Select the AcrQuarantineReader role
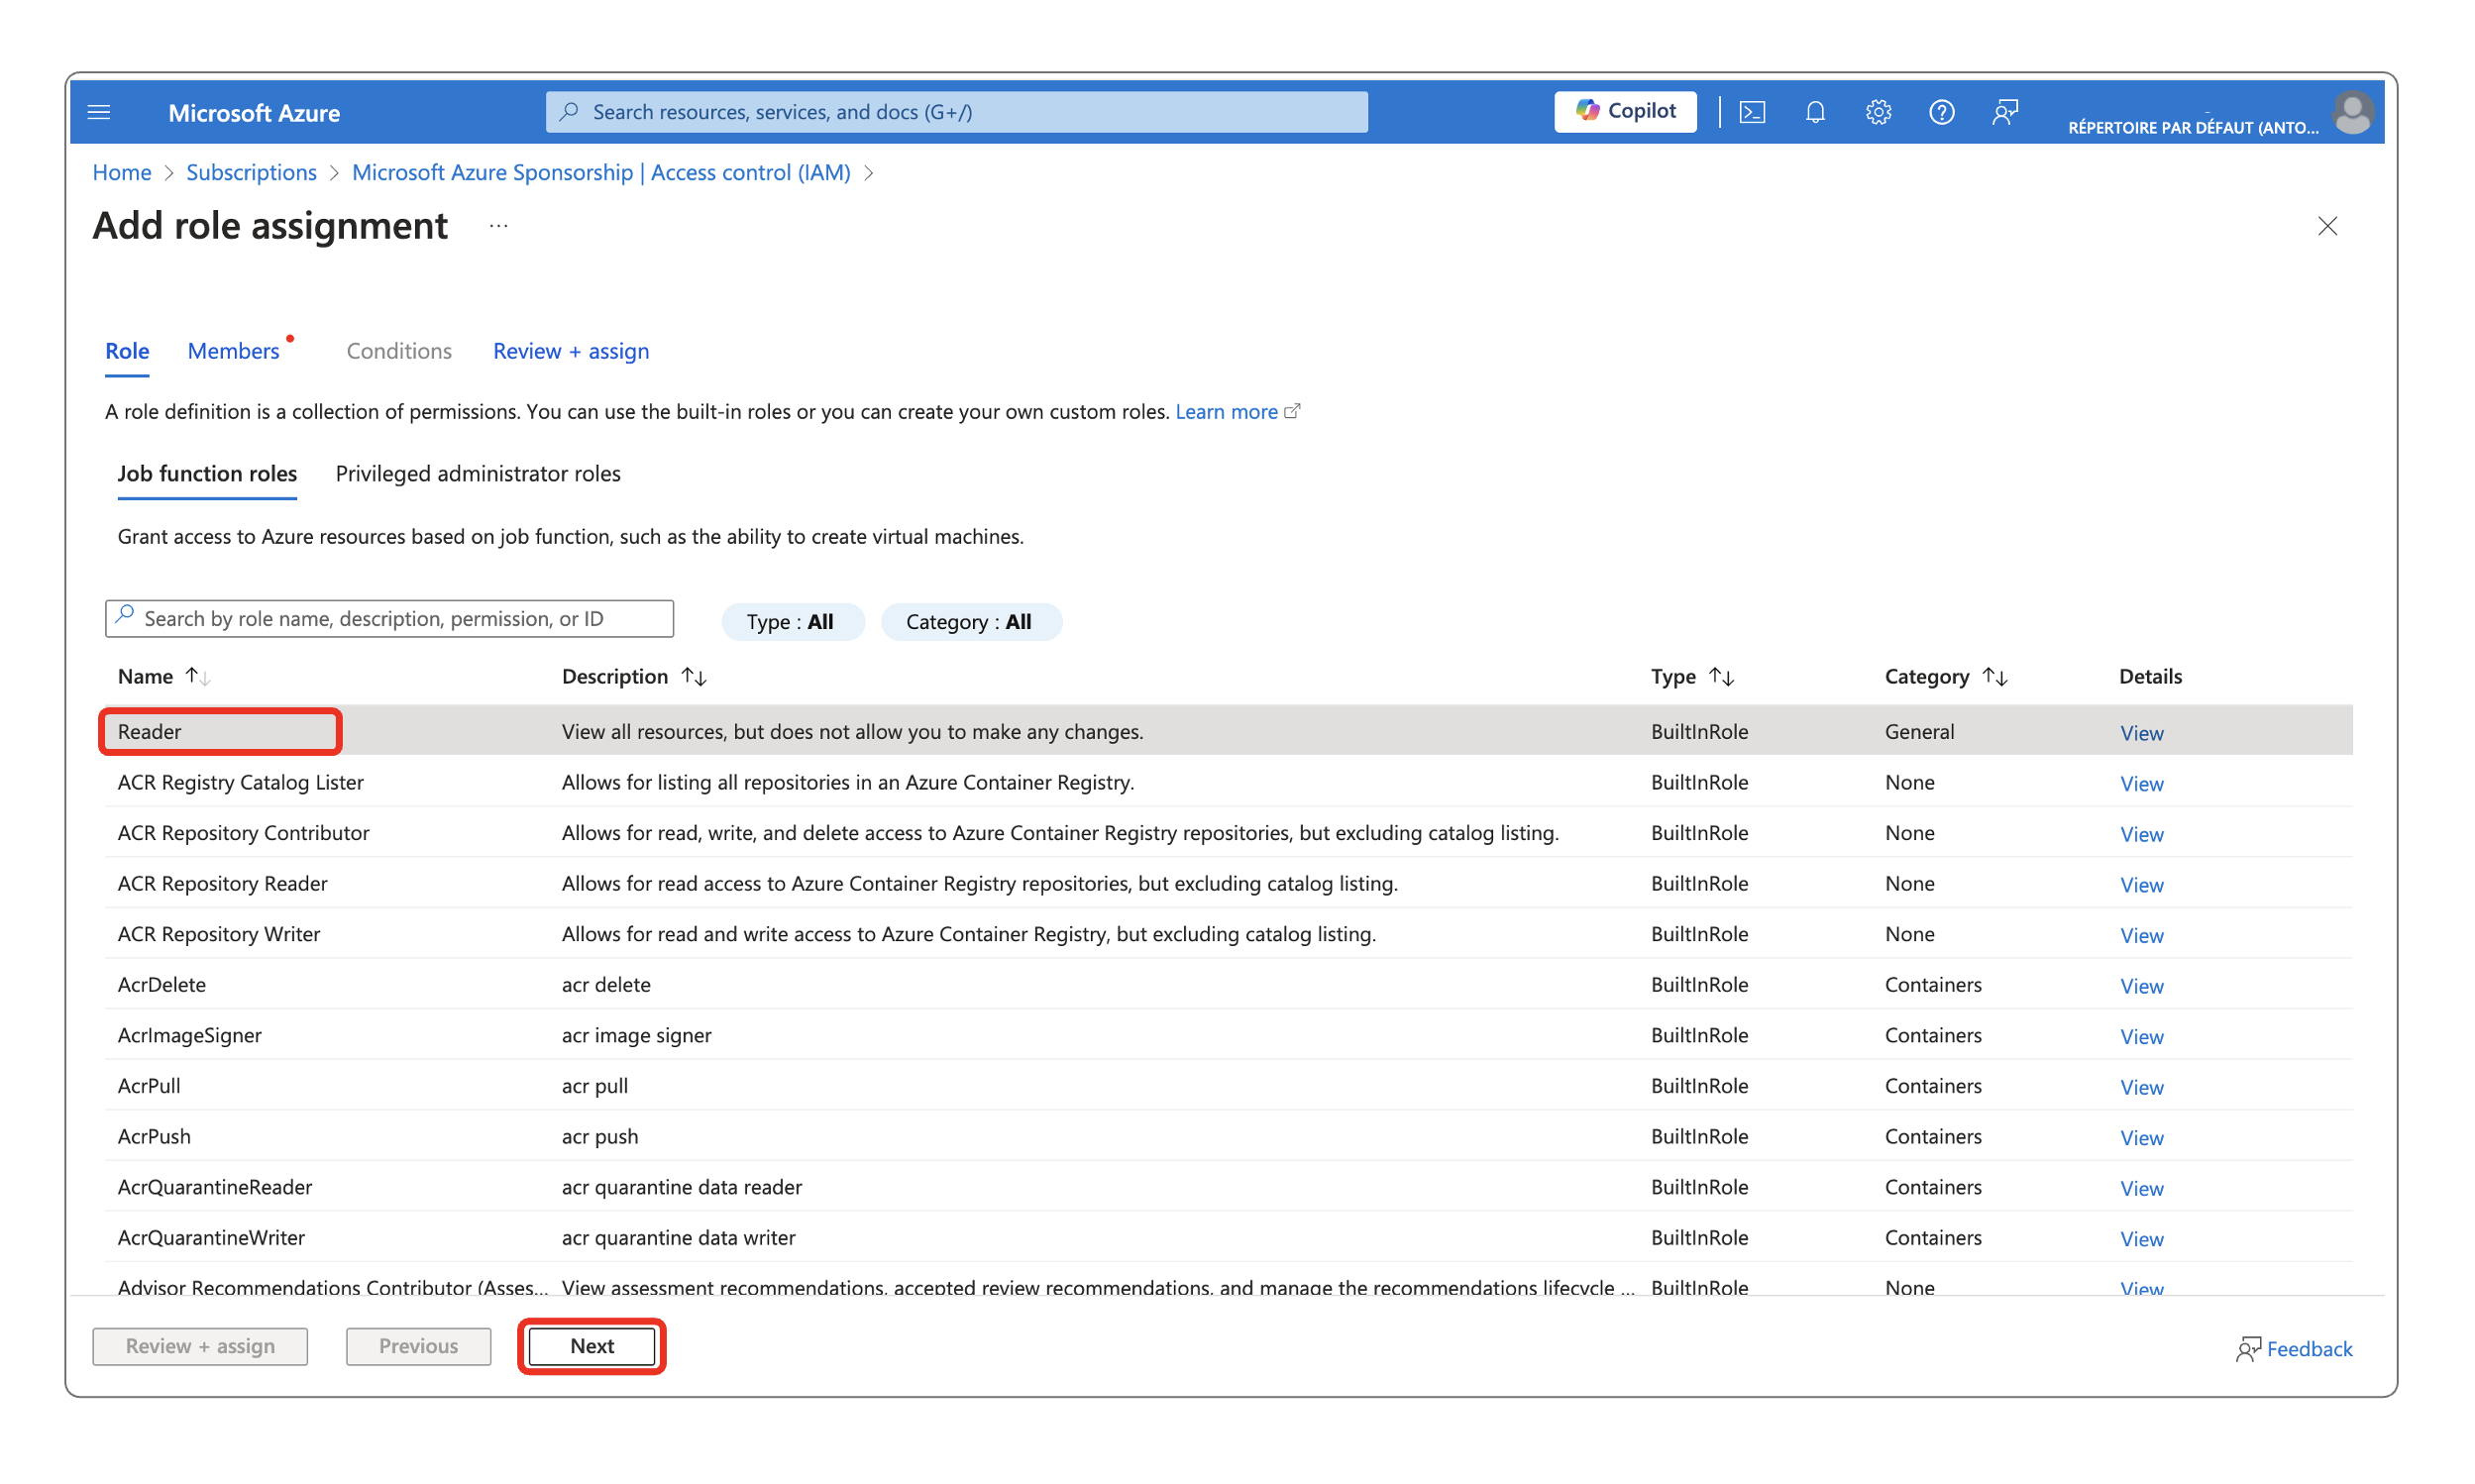2475x1484 pixels. [x=1228, y=1186]
